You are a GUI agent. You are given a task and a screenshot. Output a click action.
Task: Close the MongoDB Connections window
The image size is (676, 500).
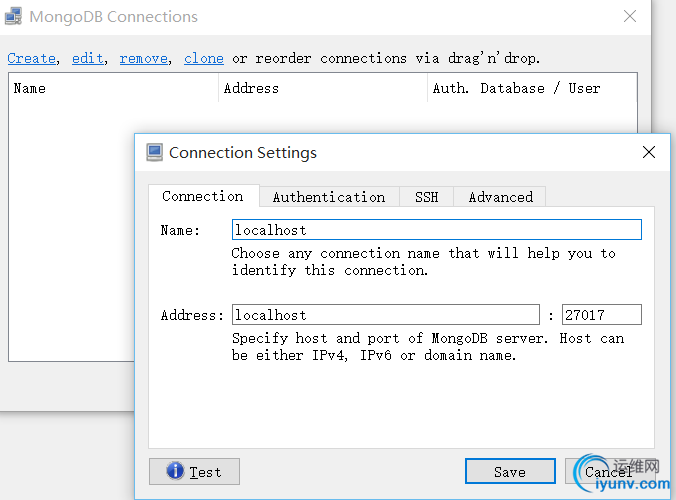(630, 16)
